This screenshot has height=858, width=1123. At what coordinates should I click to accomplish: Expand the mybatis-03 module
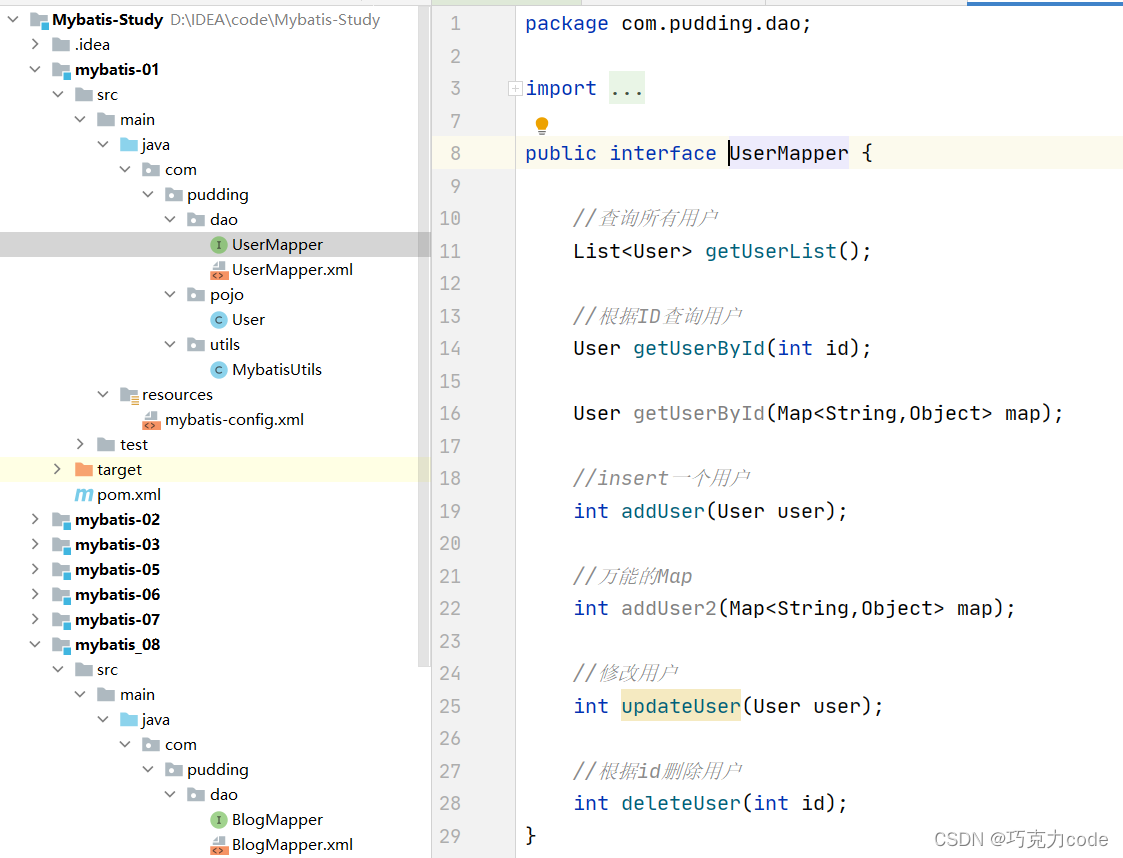[x=35, y=545]
